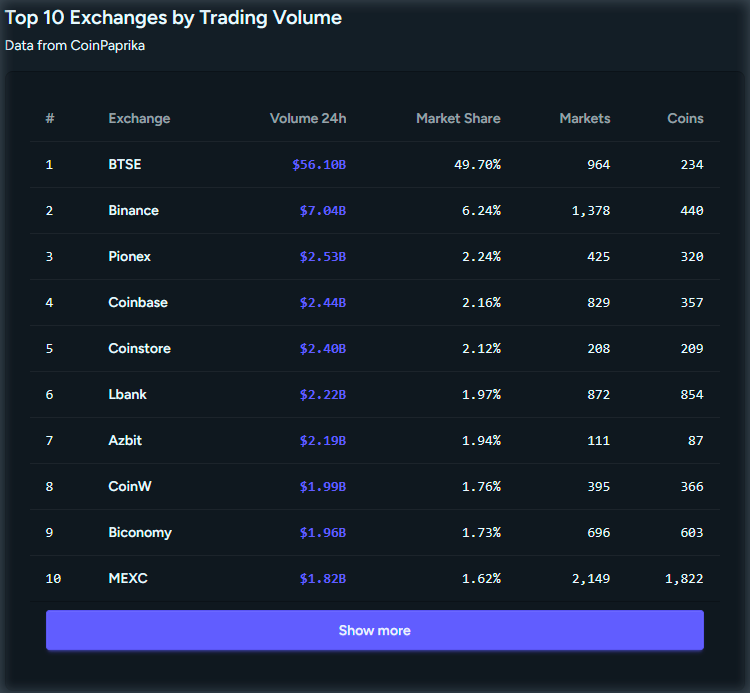Click the 1.62% market share cell
Viewport: 750px width, 693px height.
(481, 578)
